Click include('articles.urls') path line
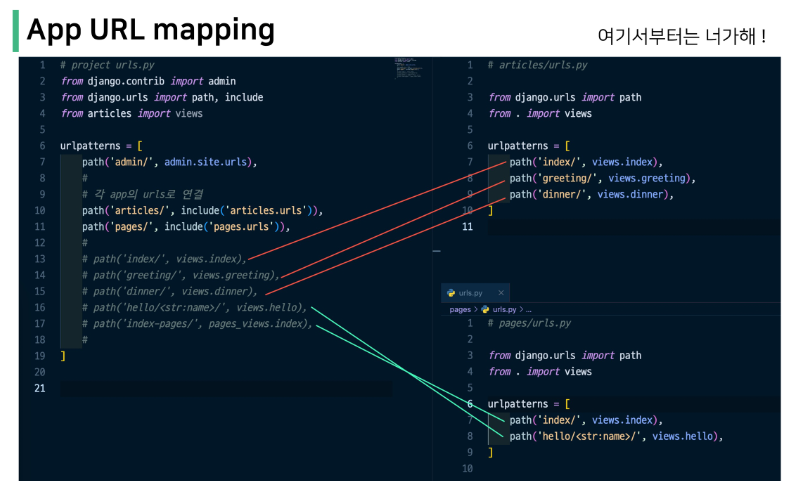Screen dimensions: 797x481 coord(203,211)
